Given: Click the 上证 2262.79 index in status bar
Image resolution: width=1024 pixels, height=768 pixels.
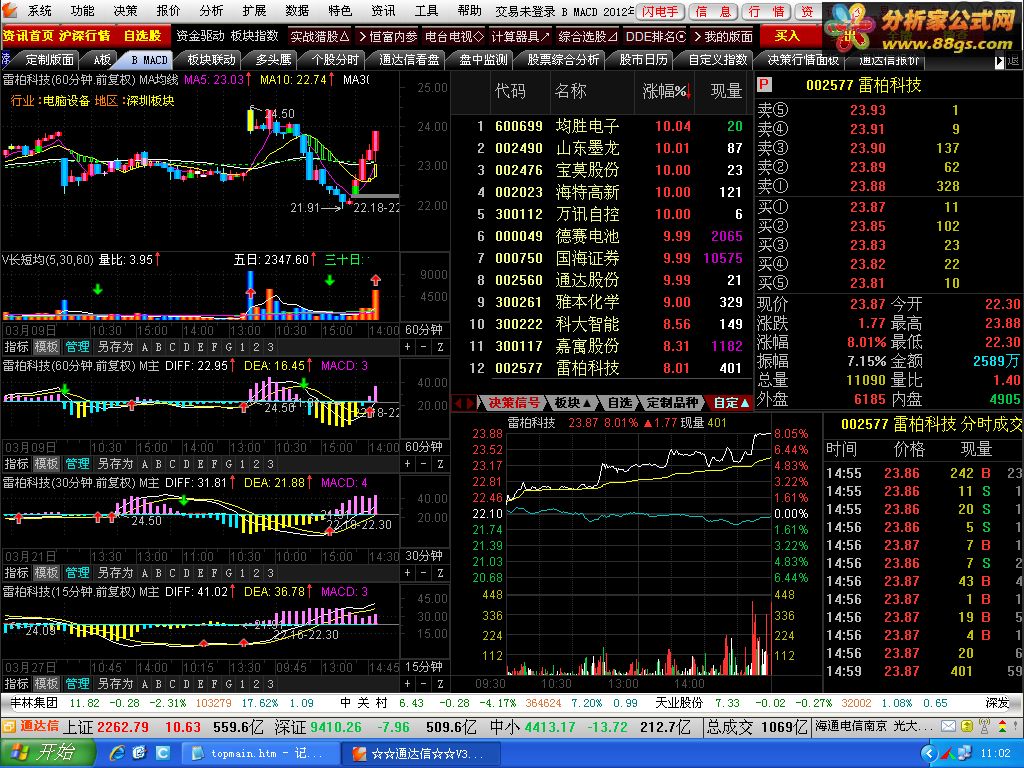Looking at the screenshot, I should pyautogui.click(x=106, y=727).
